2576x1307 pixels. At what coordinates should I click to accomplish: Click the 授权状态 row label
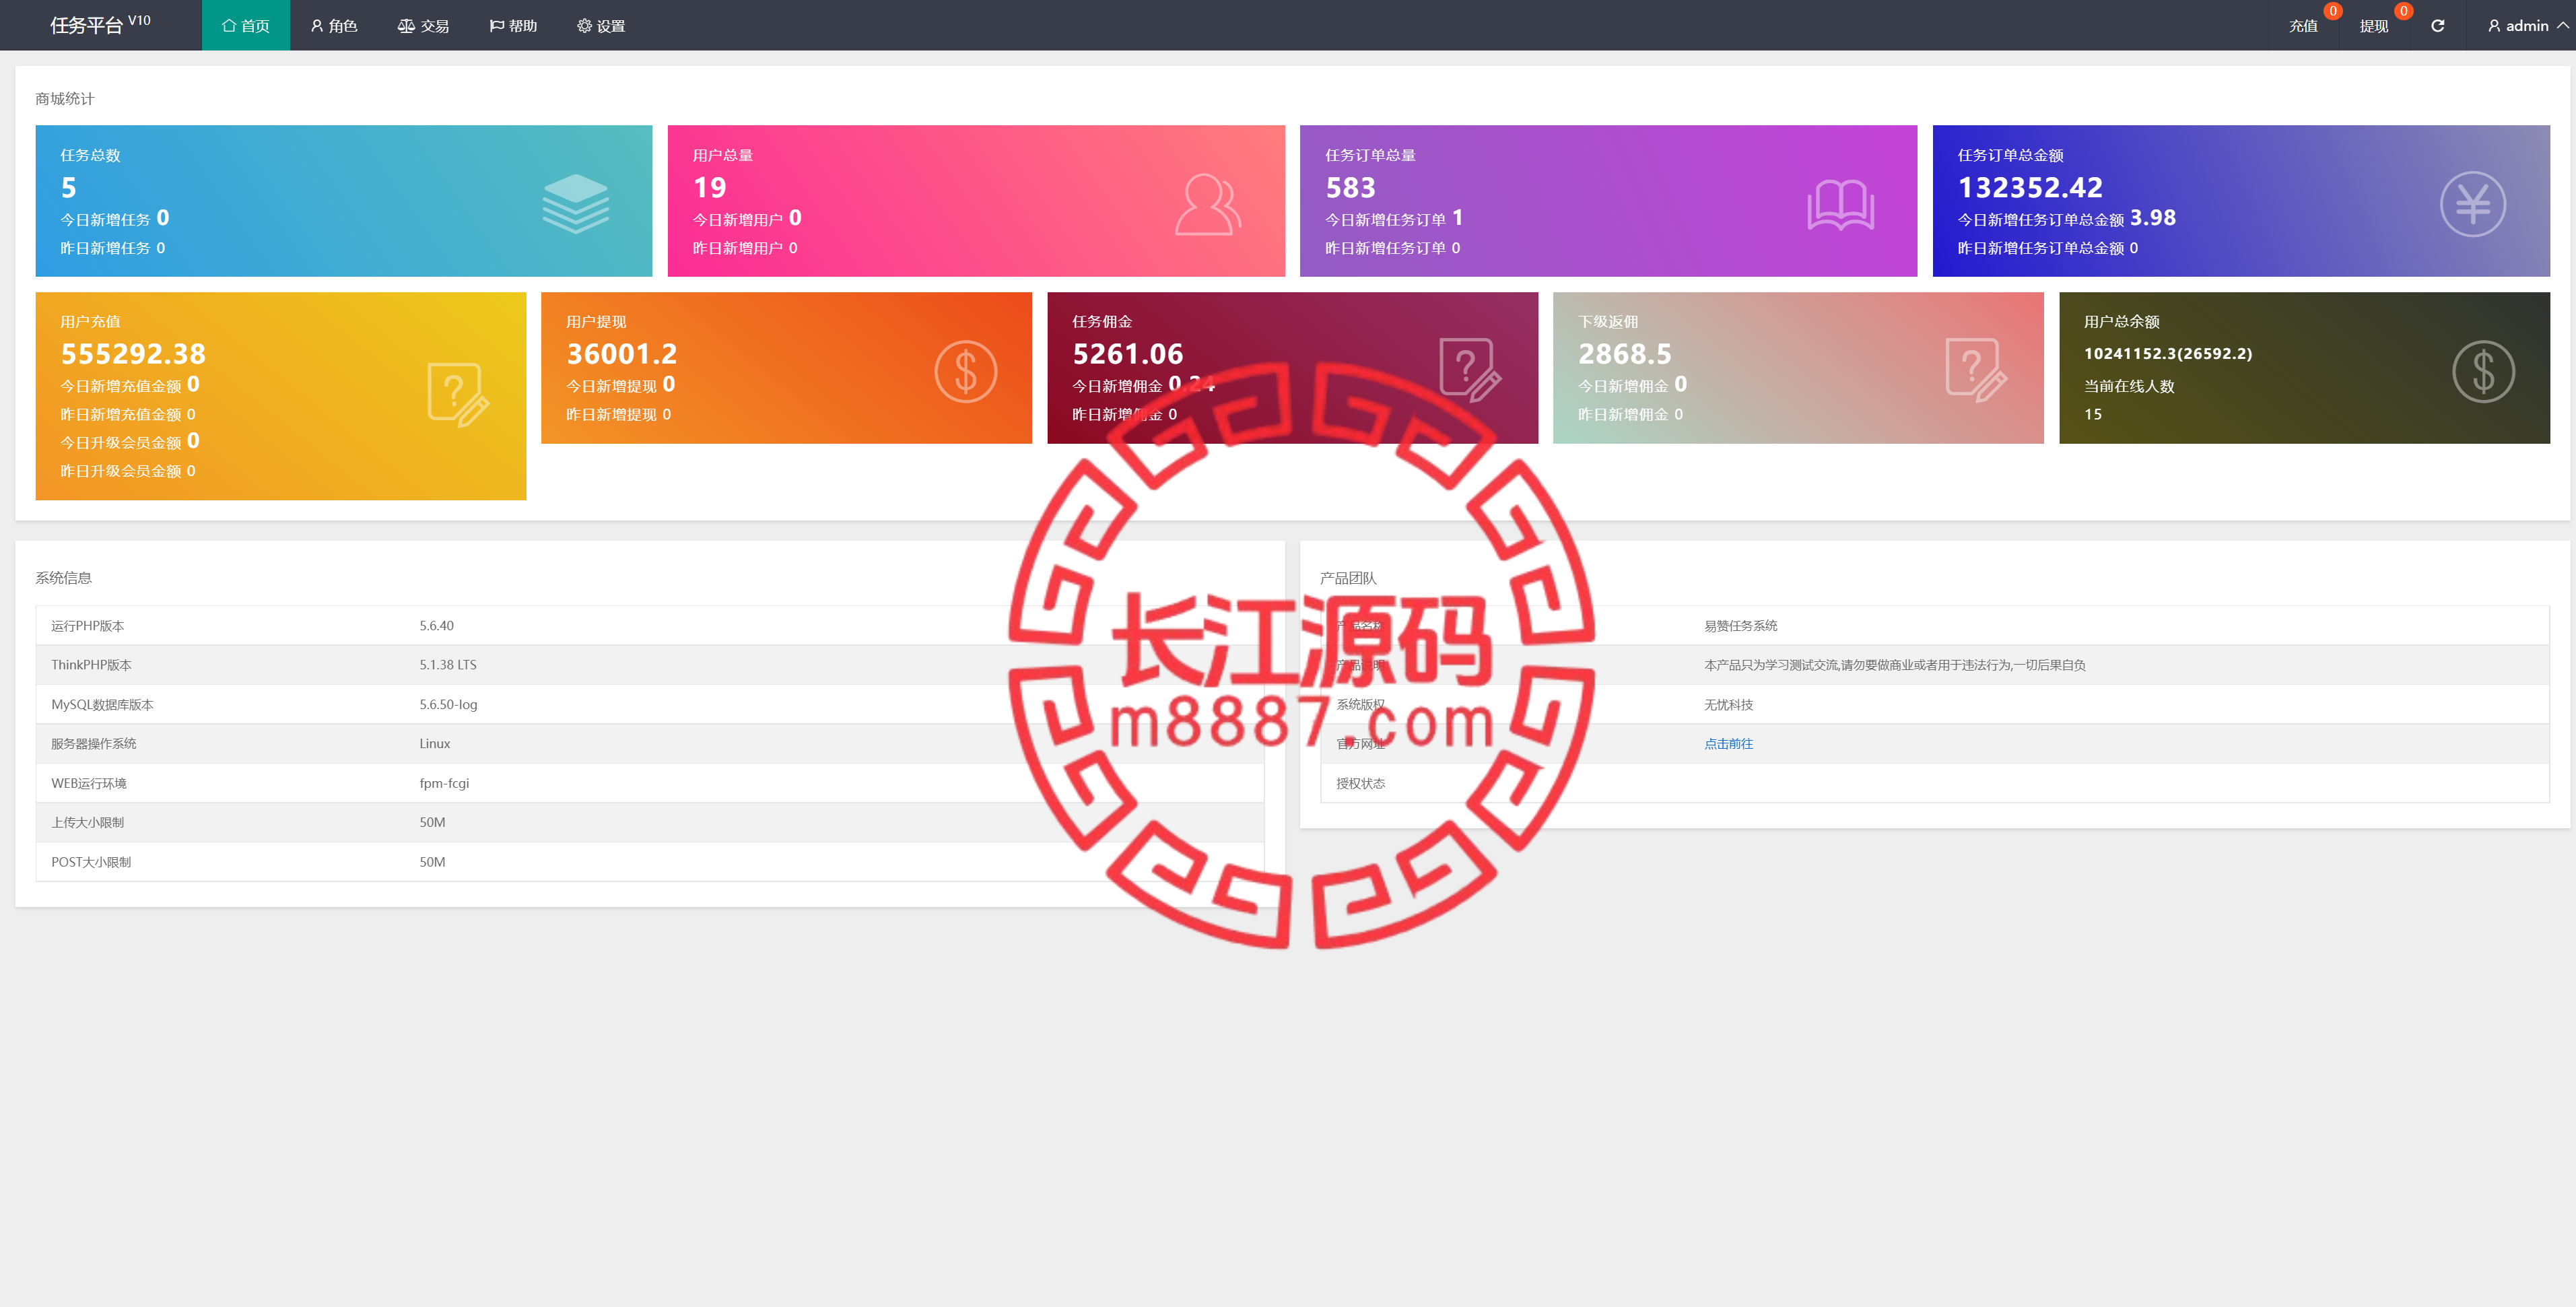1360,784
